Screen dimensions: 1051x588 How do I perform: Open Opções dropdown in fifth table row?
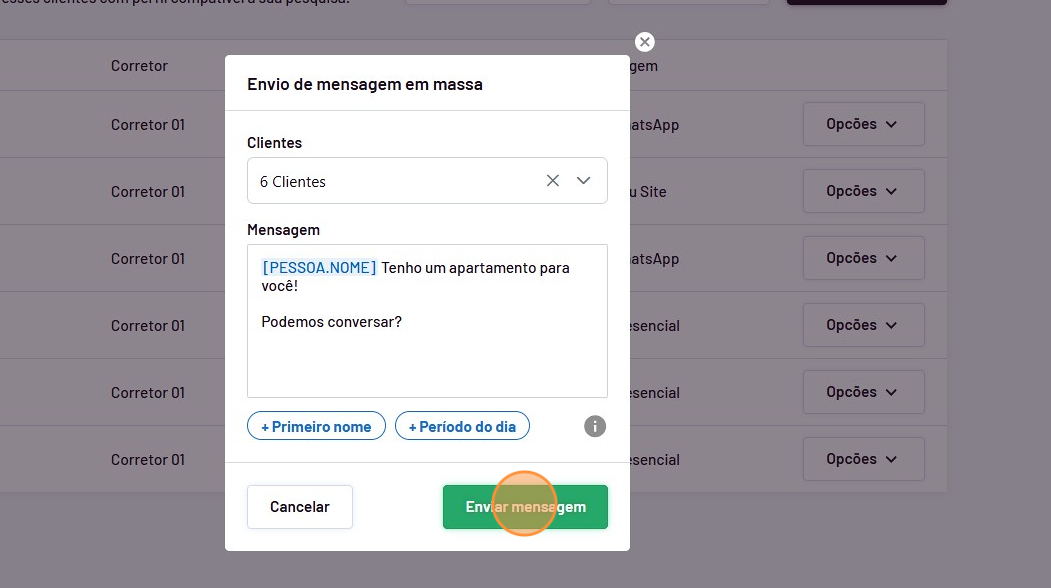pos(863,392)
